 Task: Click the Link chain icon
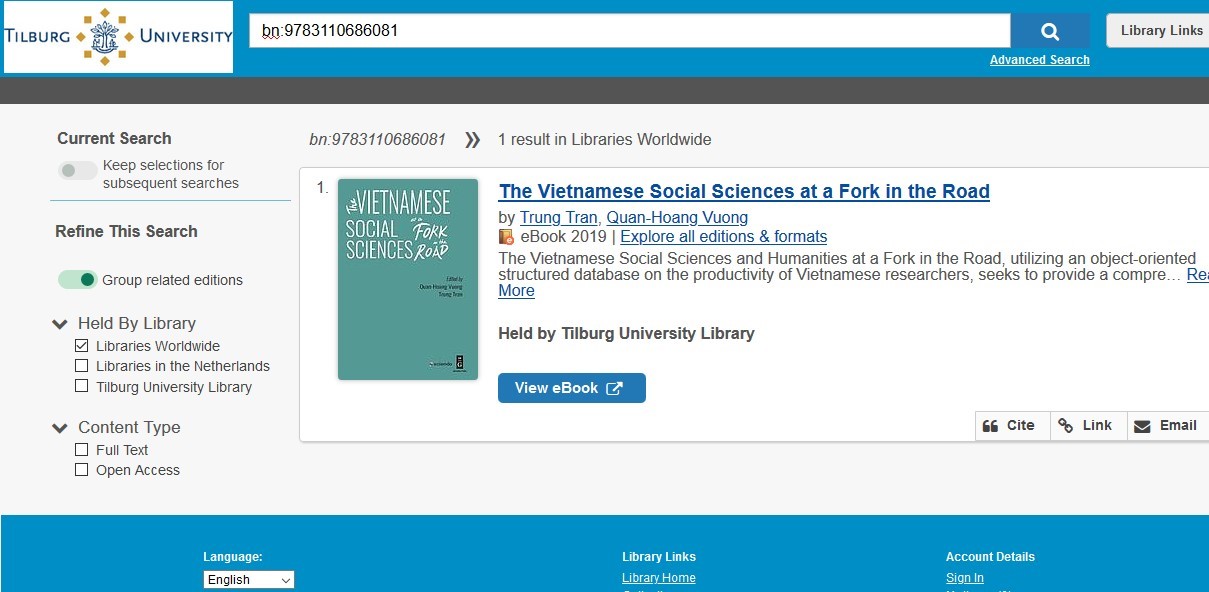click(1066, 426)
